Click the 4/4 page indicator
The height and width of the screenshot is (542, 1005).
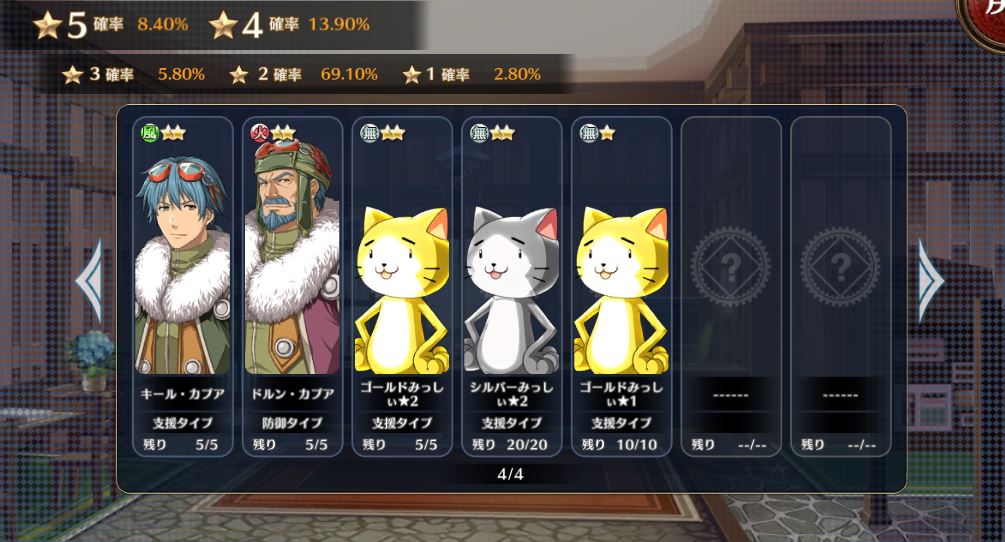tap(510, 474)
